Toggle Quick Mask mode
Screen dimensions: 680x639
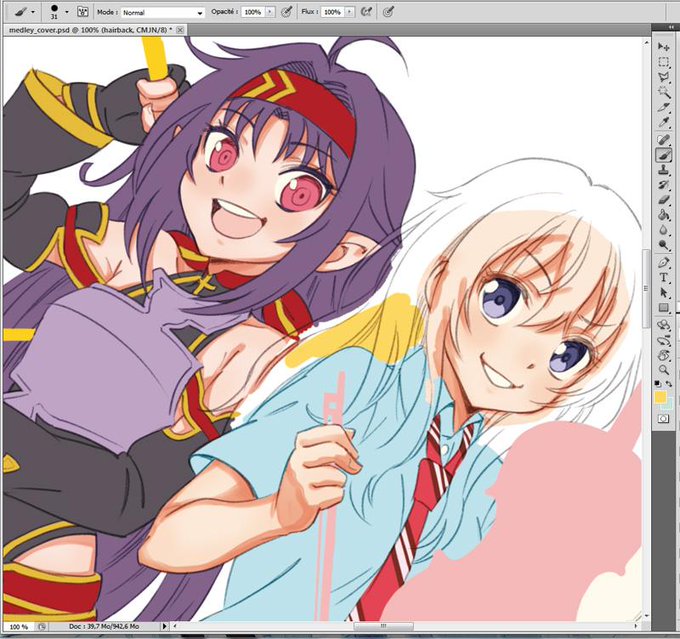point(664,419)
